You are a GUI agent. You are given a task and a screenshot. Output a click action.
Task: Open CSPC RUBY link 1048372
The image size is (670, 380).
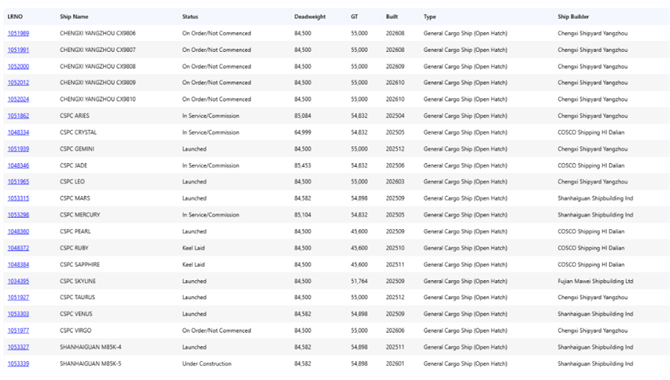[x=18, y=248]
